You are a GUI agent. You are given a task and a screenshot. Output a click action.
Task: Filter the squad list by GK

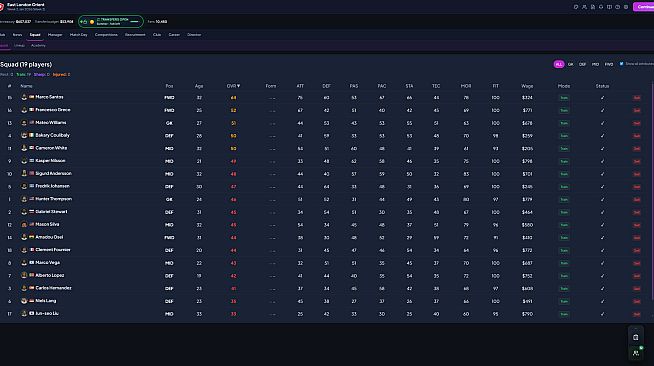coord(571,64)
